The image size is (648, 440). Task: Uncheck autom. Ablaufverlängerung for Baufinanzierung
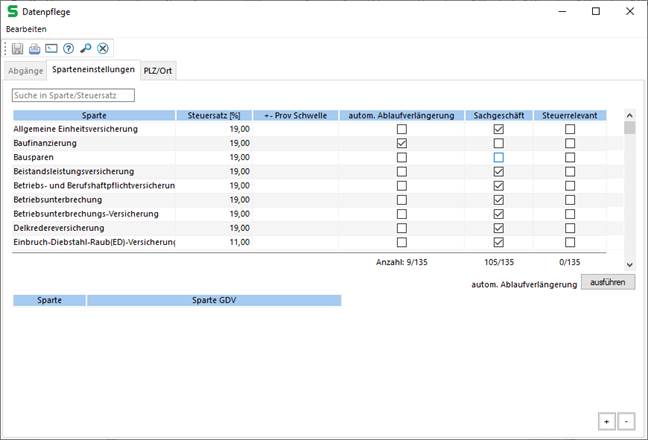point(402,144)
